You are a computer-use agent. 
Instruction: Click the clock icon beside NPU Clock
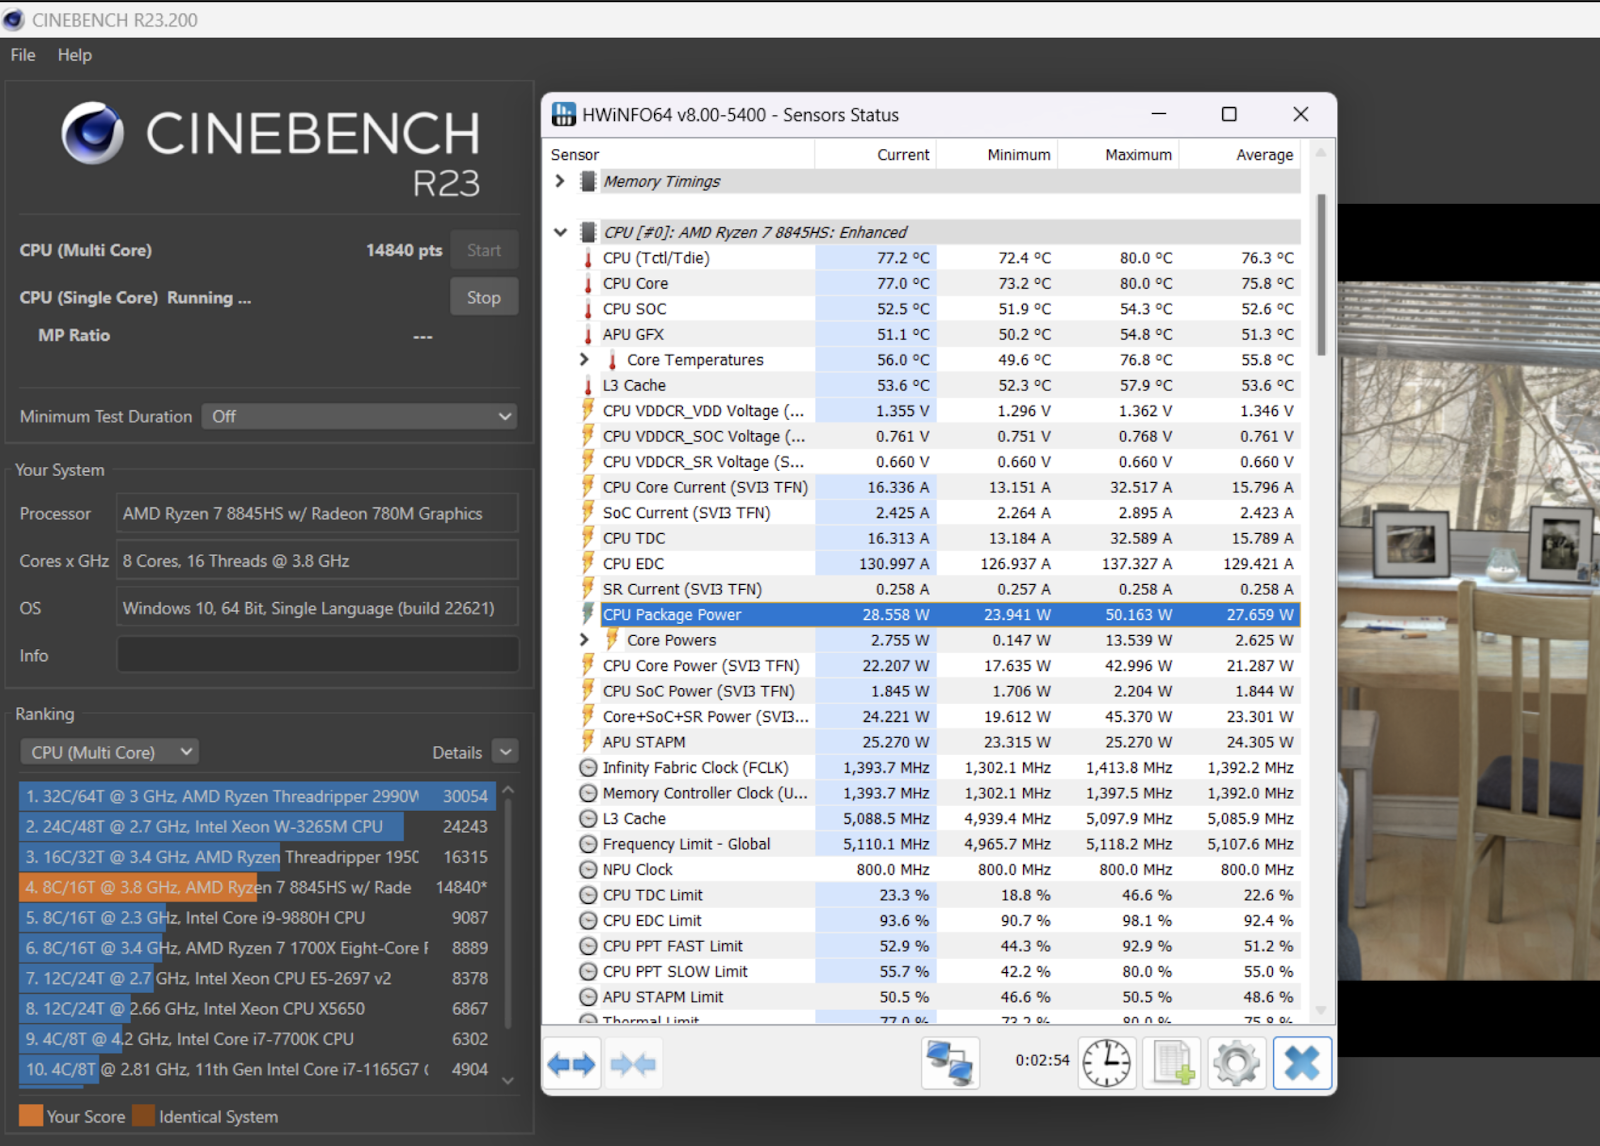[x=588, y=870]
